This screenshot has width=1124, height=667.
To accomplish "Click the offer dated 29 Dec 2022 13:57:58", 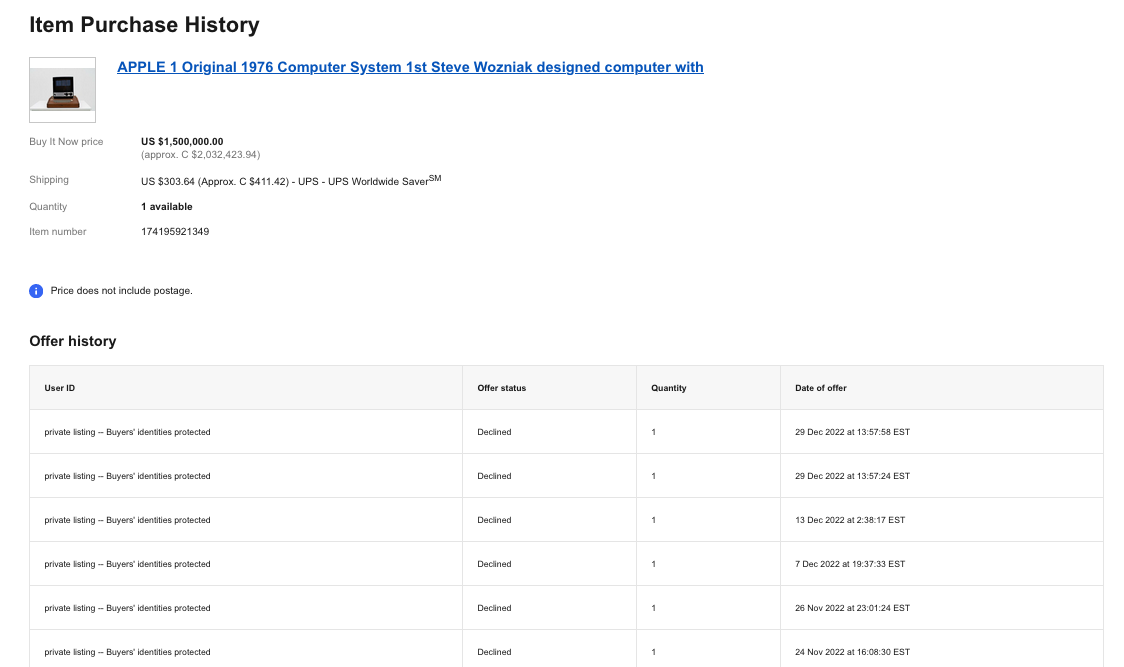I will coord(852,432).
